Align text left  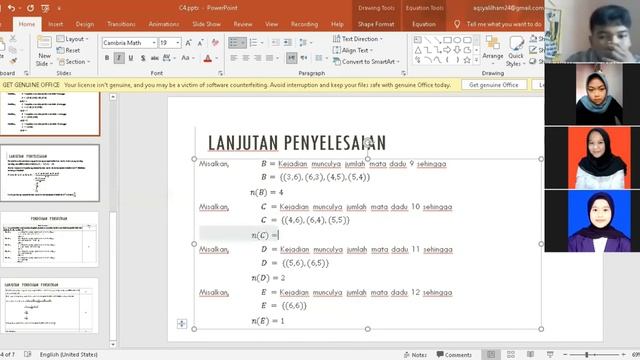(234, 58)
